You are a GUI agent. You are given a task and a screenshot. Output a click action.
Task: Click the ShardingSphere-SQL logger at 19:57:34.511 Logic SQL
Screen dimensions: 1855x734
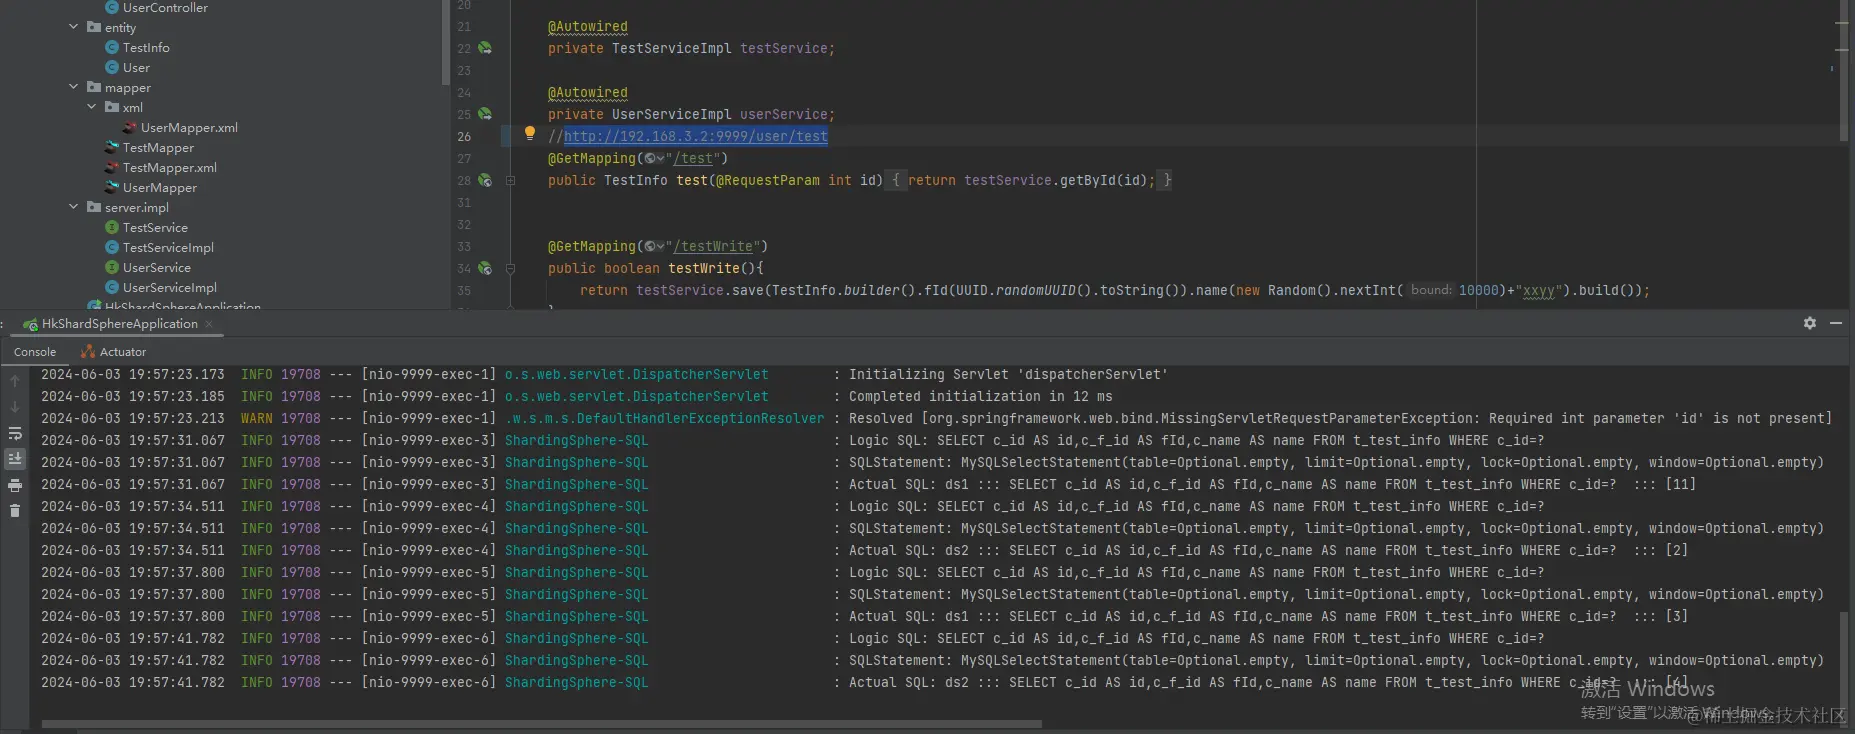576,506
